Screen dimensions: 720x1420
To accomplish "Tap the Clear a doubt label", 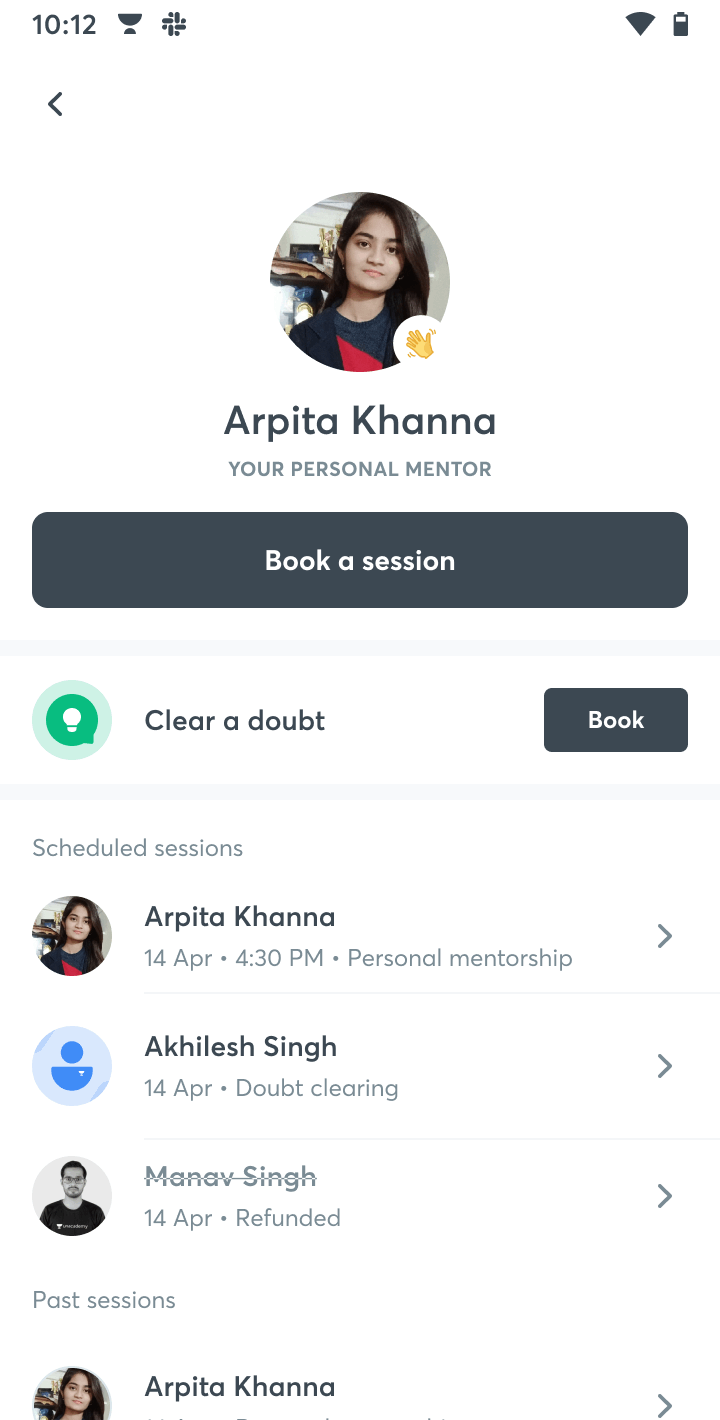I will pyautogui.click(x=235, y=720).
